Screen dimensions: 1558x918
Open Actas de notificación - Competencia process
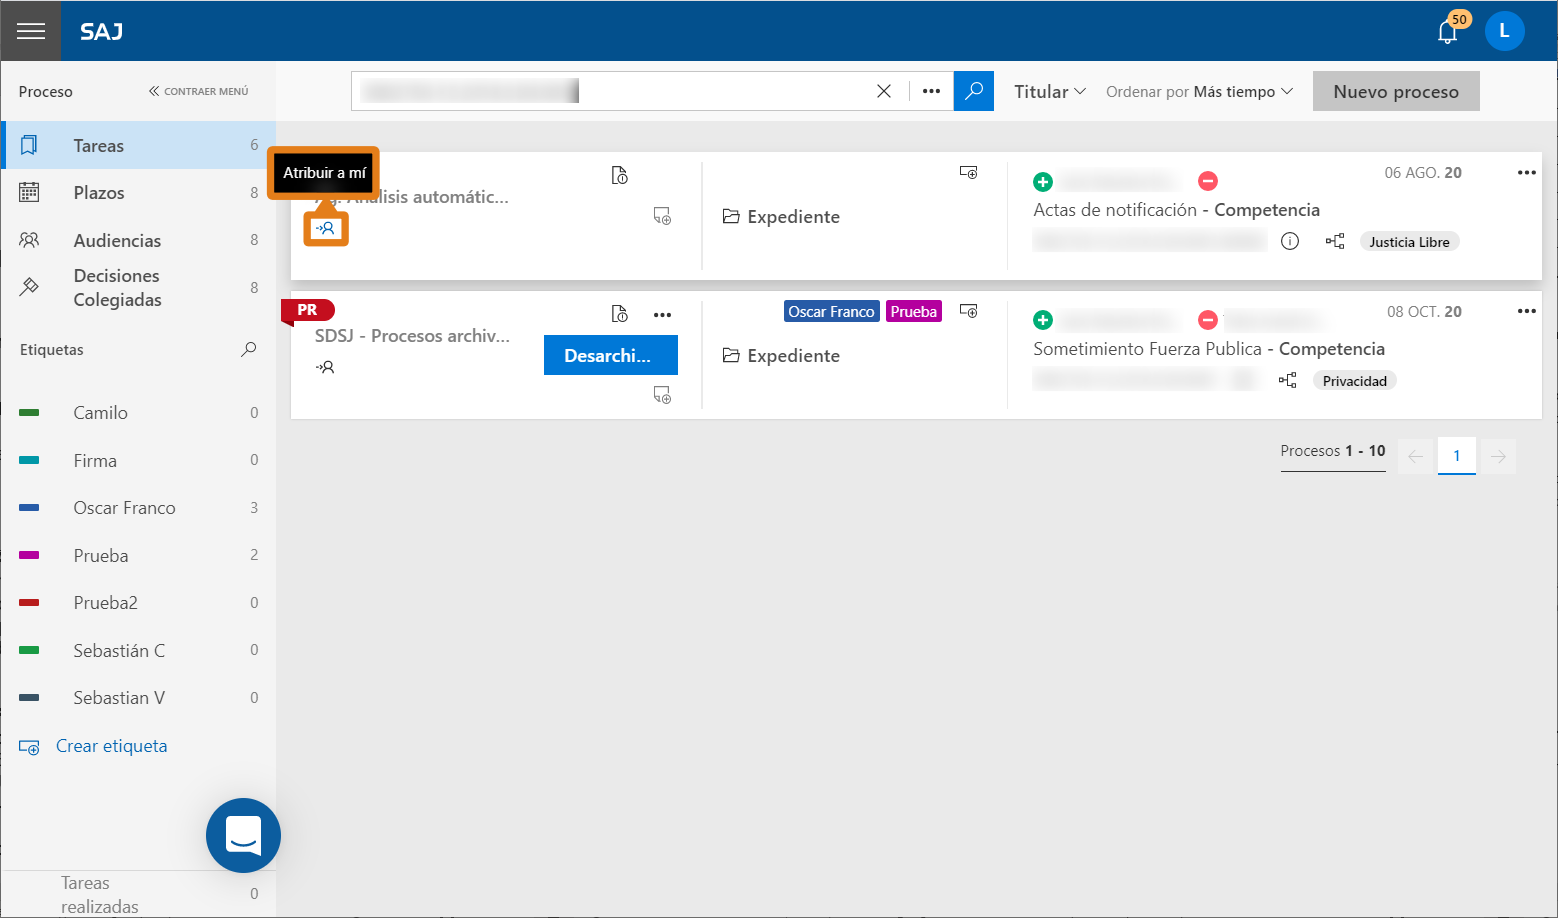pos(1176,210)
